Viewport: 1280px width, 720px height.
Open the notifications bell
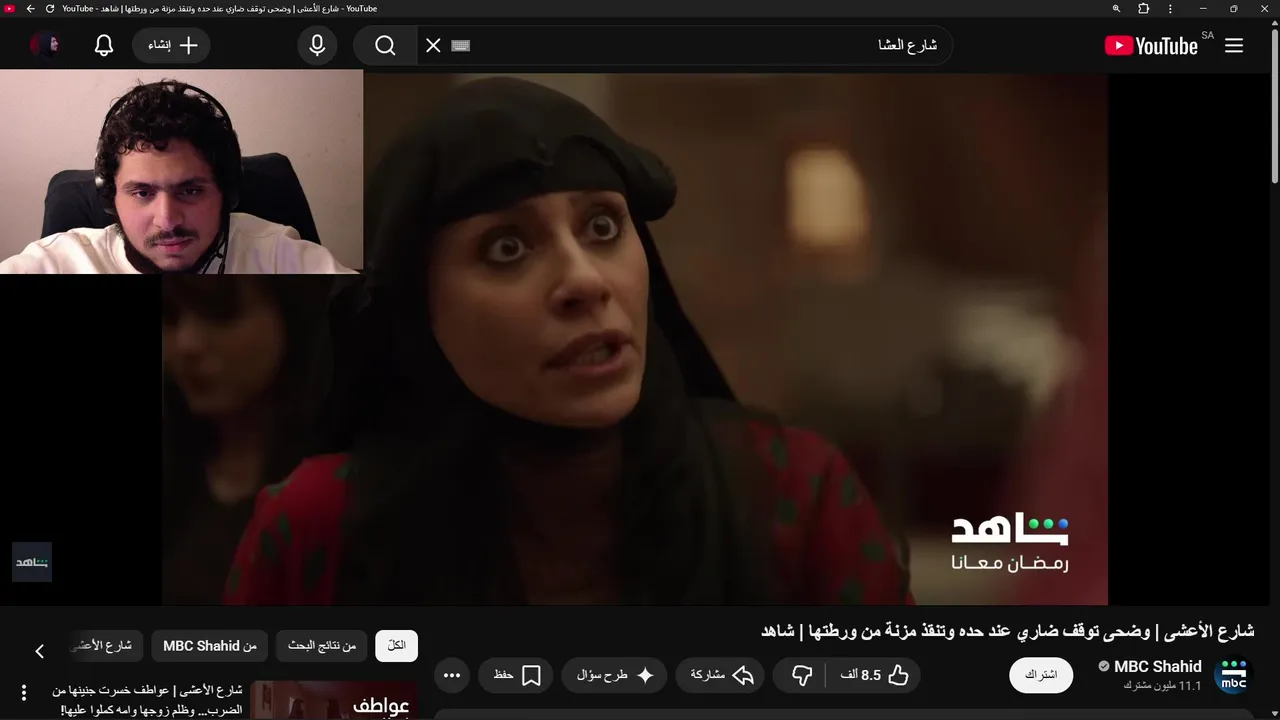(104, 46)
